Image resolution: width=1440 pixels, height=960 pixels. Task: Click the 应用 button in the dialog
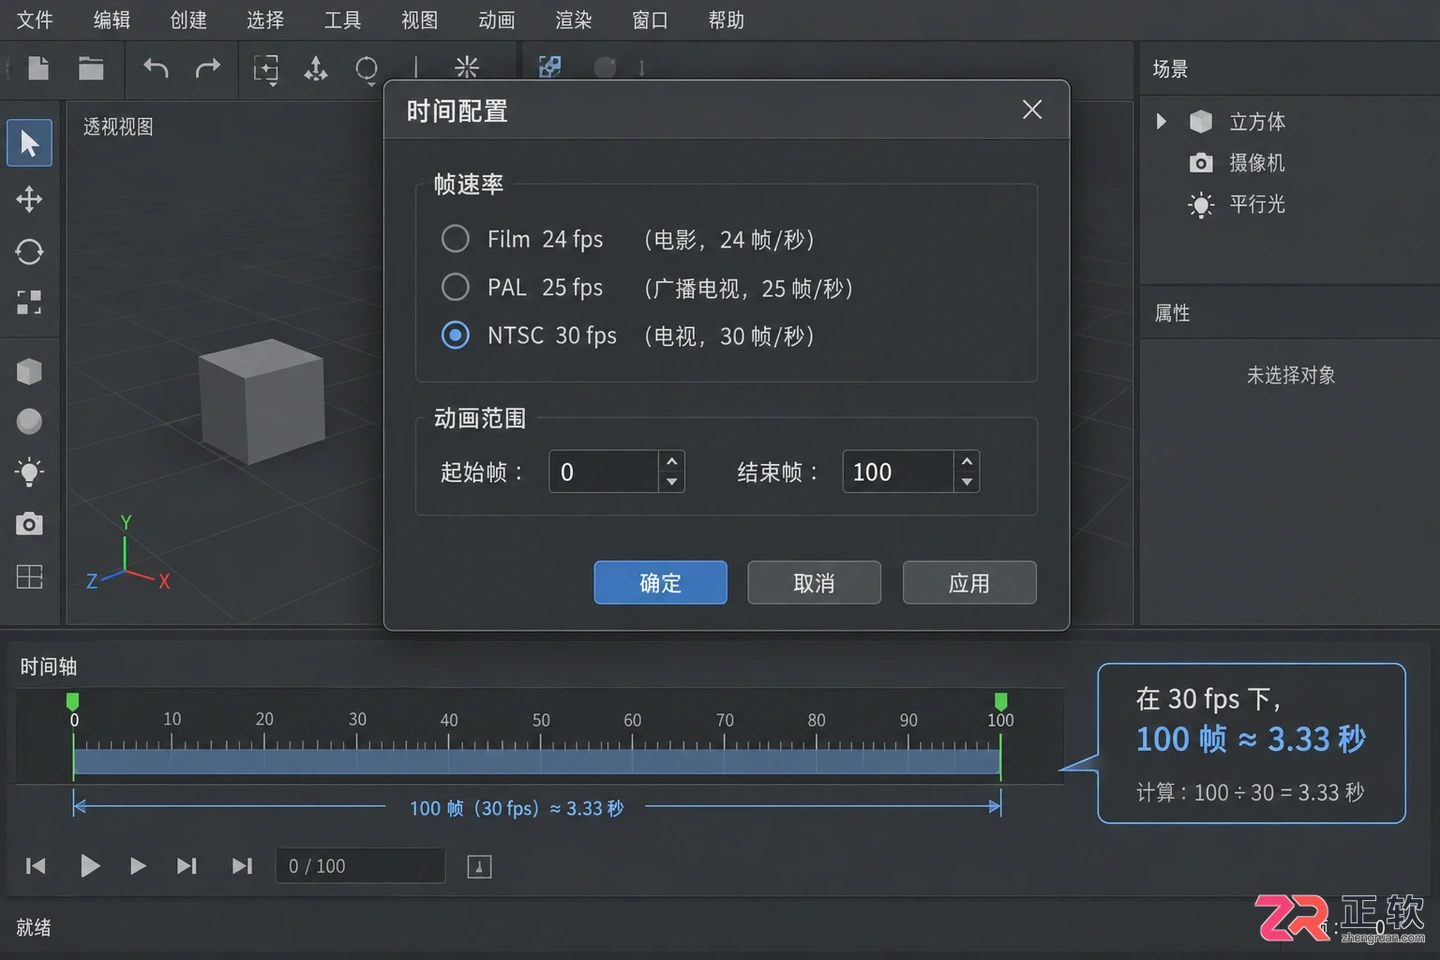click(x=969, y=582)
